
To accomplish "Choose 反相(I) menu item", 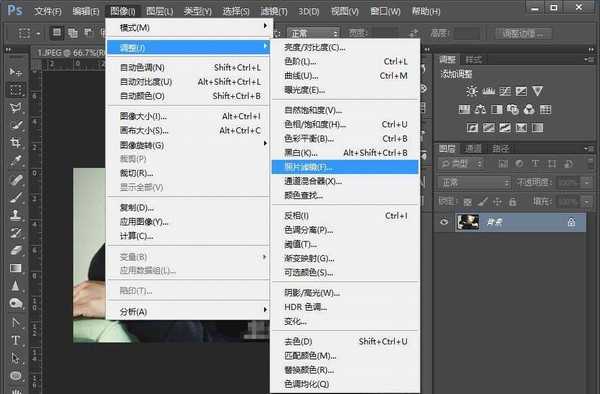I will (x=345, y=216).
